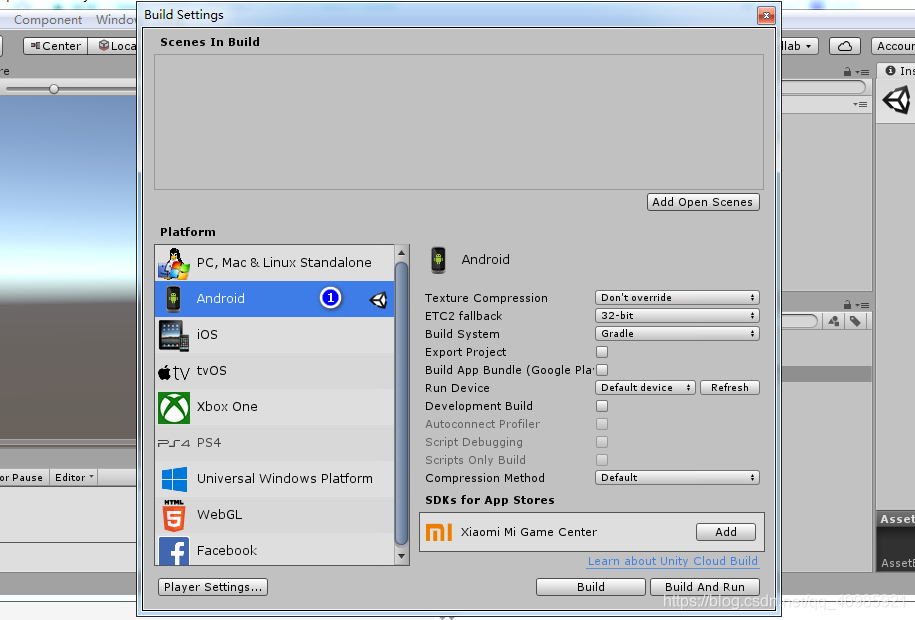The image size is (915, 620).
Task: Click the Unity logo in Inspector panel
Action: 896,100
